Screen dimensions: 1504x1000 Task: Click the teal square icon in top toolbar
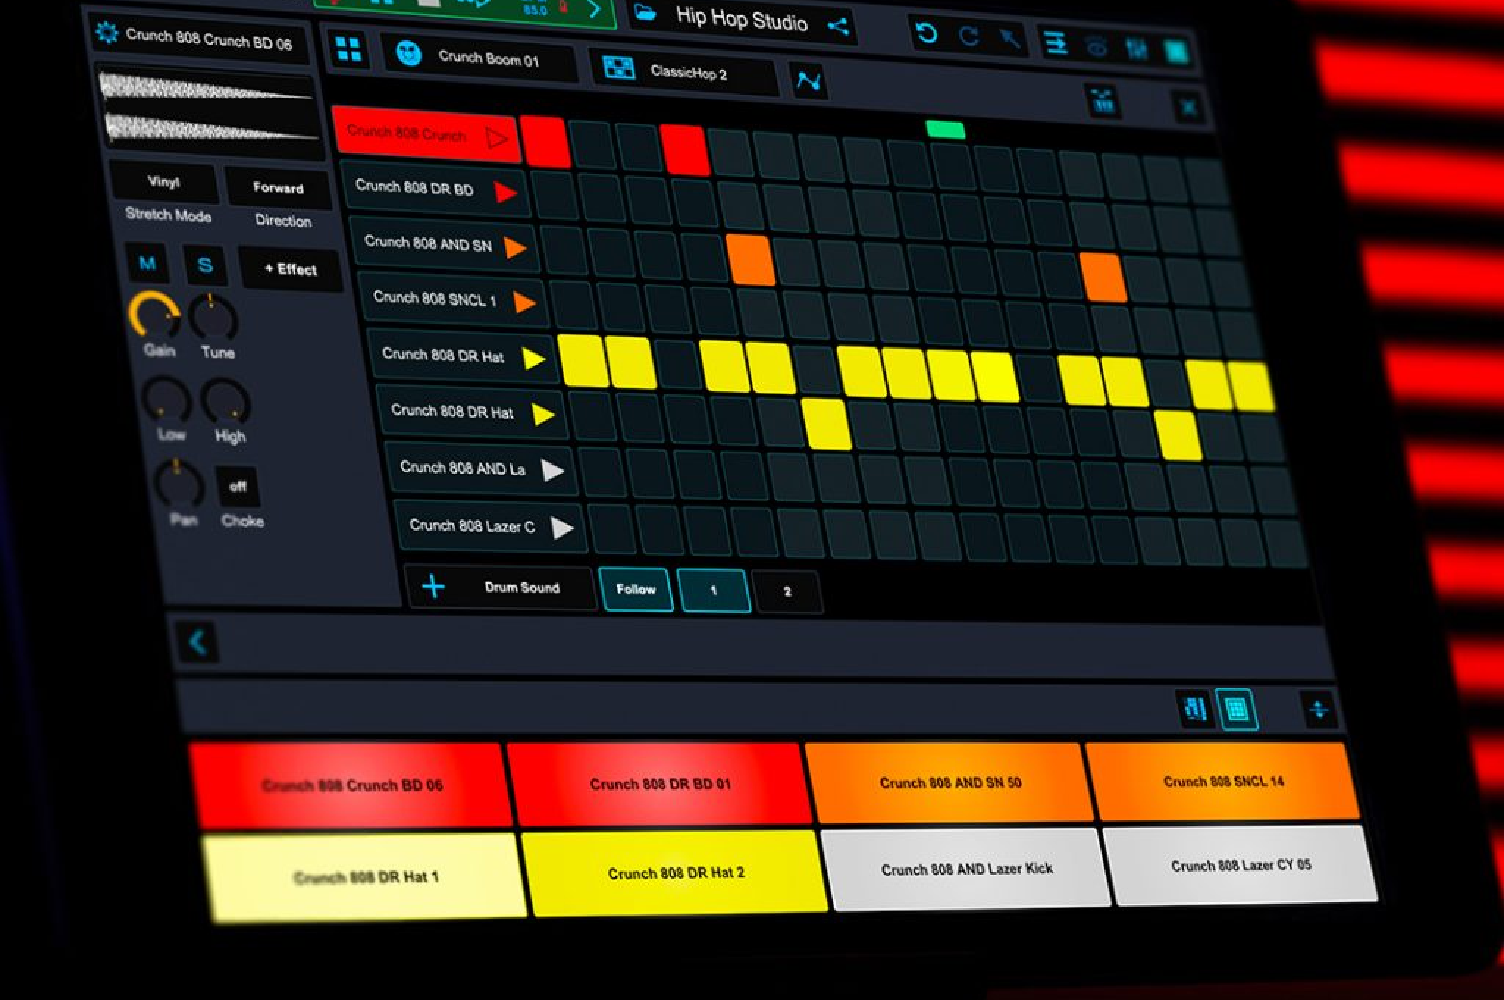1176,51
